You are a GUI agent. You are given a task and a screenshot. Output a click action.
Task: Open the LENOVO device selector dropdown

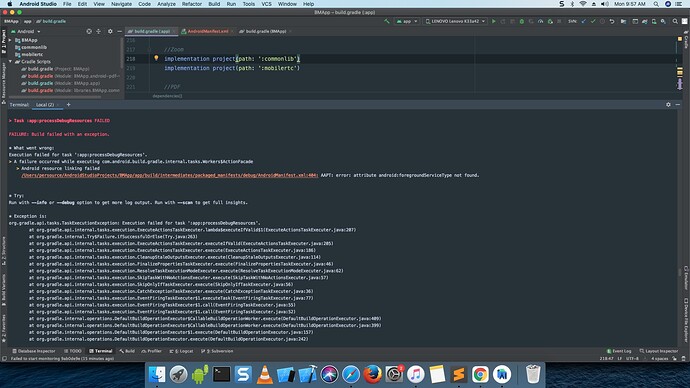(455, 21)
